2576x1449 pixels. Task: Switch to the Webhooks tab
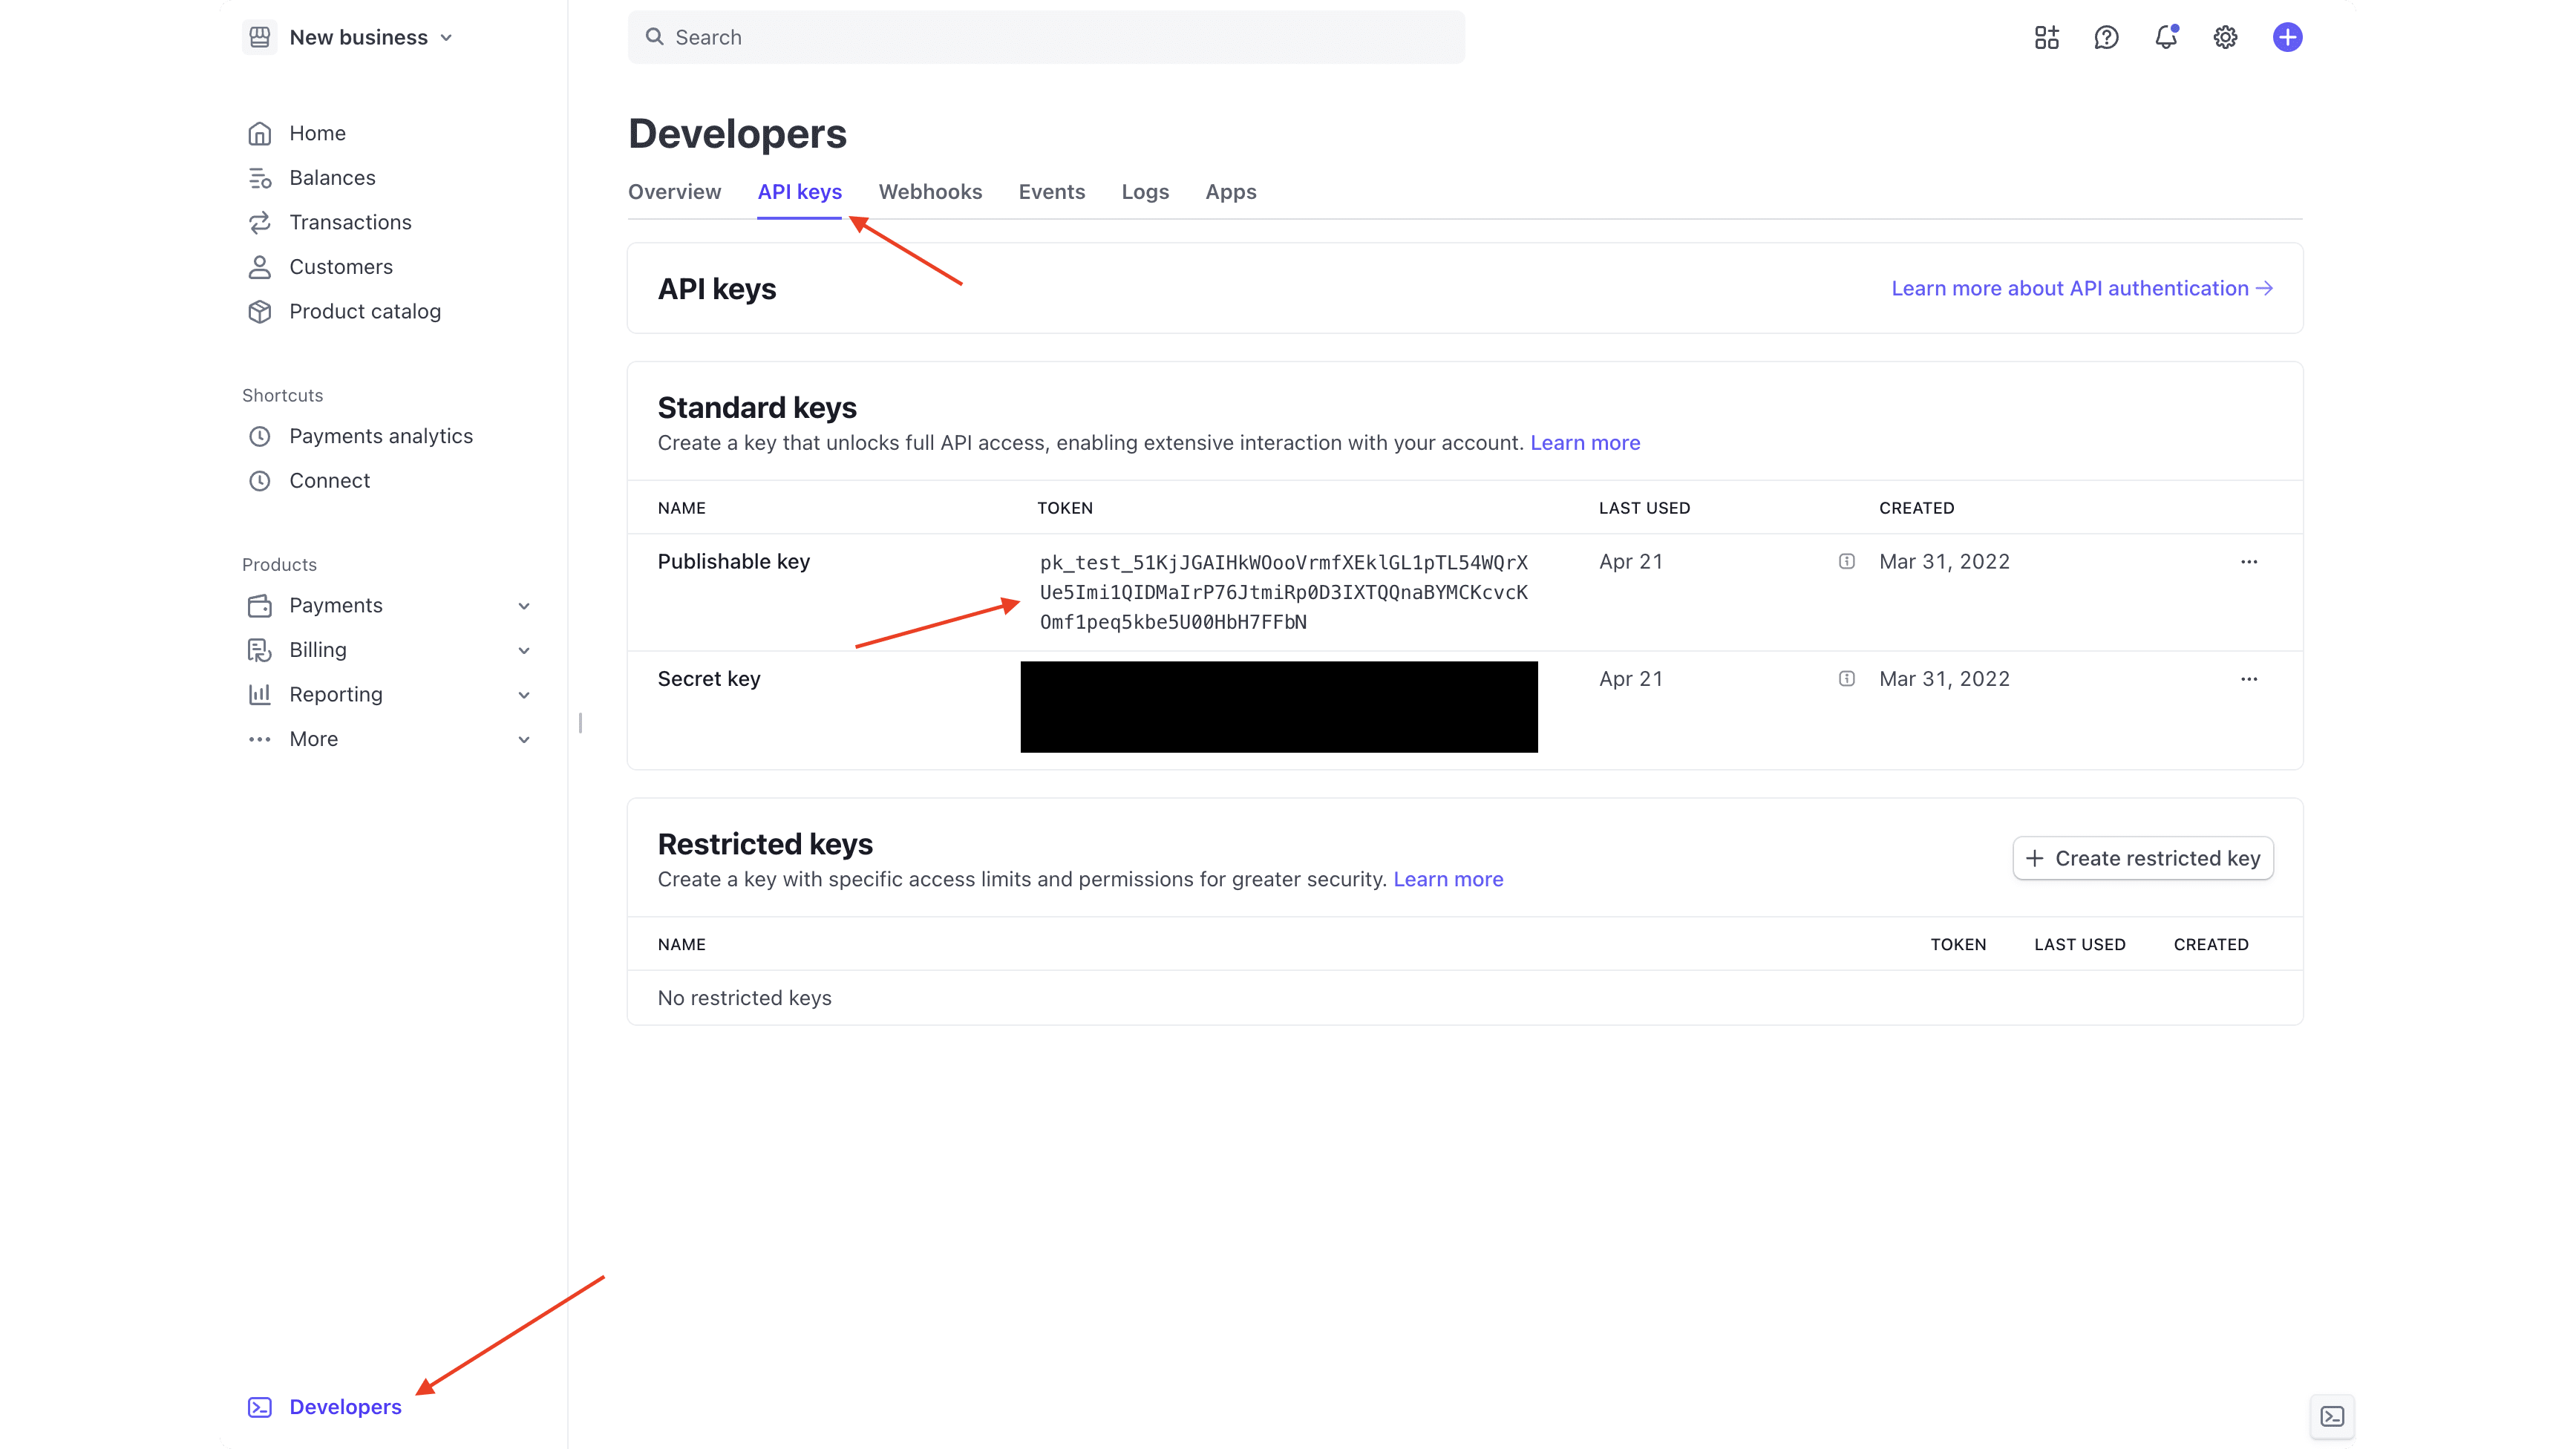(930, 192)
